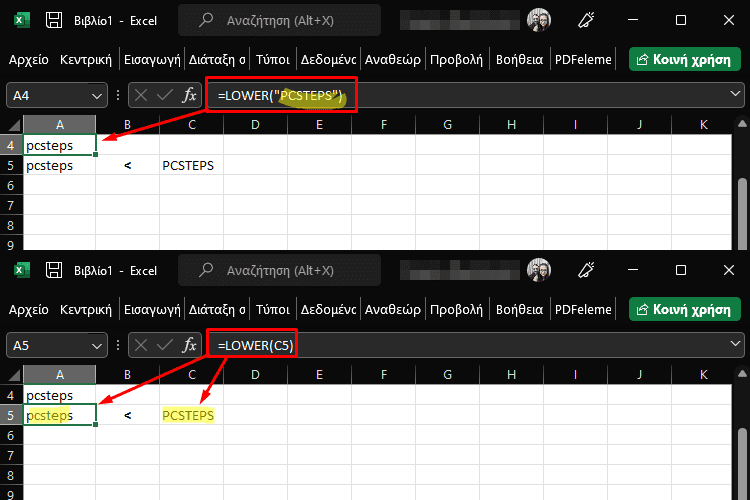
Task: Open the Κεντρική tab in the top window
Action: [x=86, y=59]
